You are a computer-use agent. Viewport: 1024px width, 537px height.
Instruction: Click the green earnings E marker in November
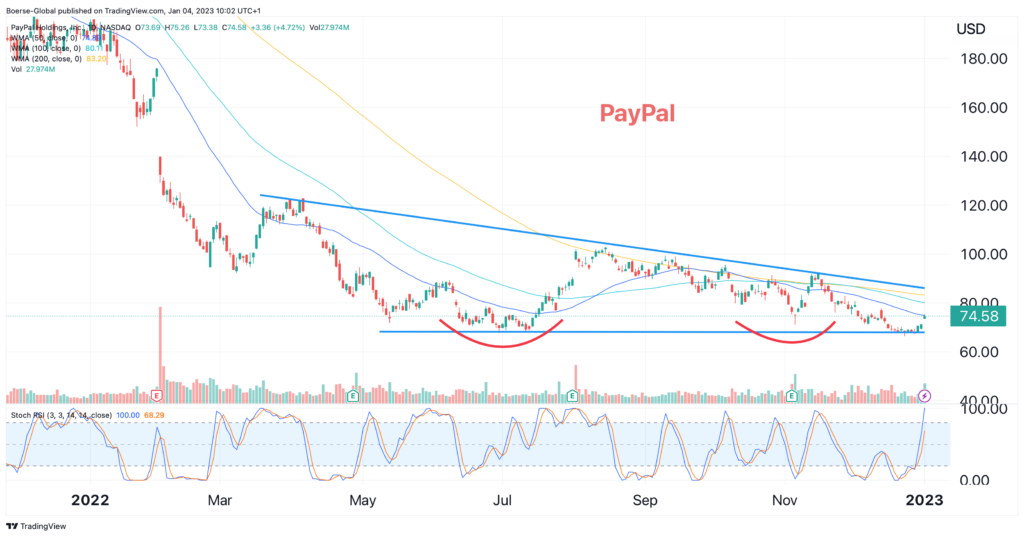pyautogui.click(x=792, y=395)
